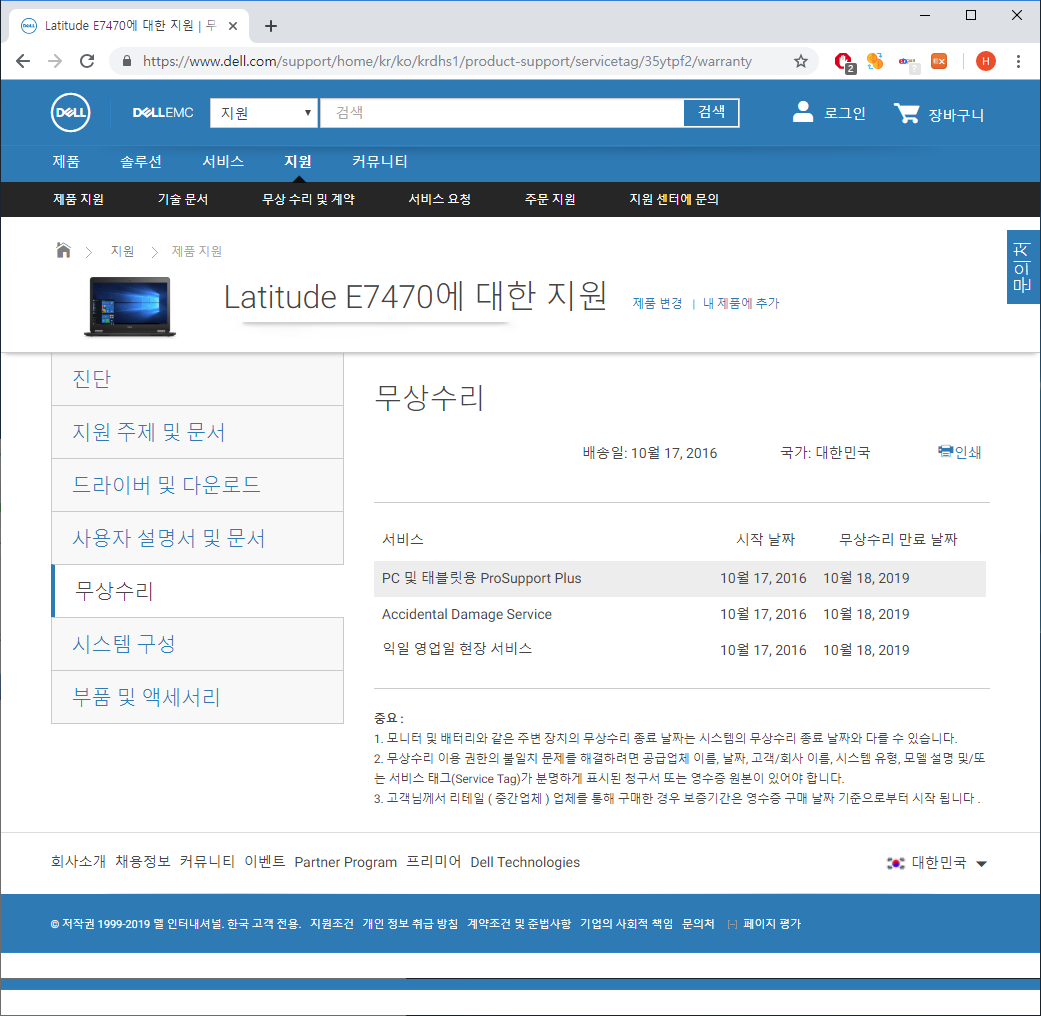This screenshot has width=1041, height=1016.
Task: Open the 지원 main menu
Action: pos(297,161)
